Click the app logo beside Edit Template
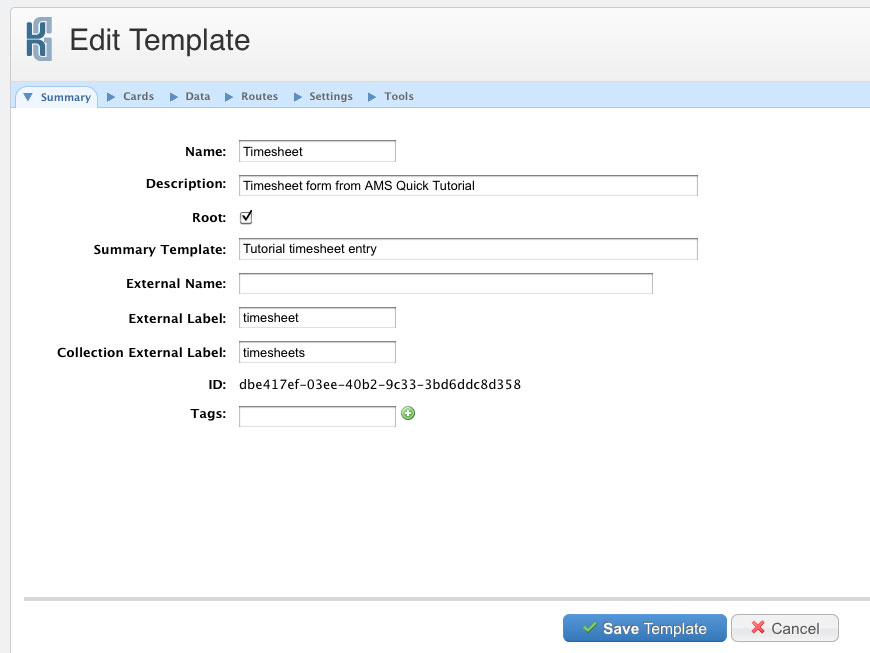Image resolution: width=870 pixels, height=653 pixels. (39, 40)
